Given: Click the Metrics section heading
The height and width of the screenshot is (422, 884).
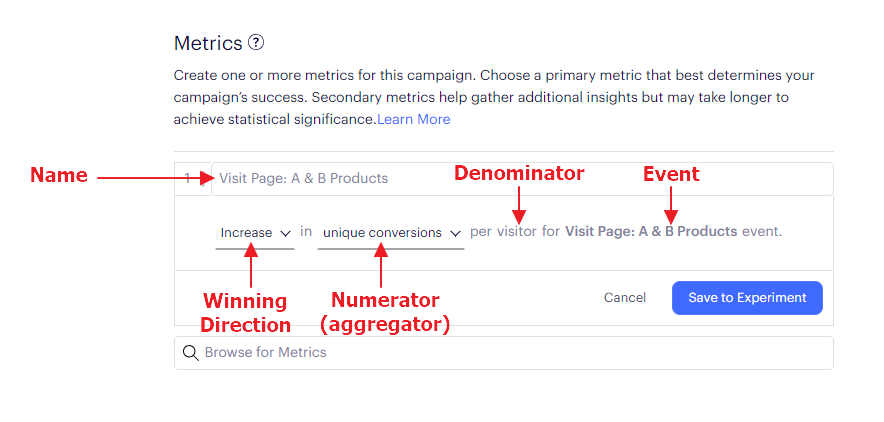Looking at the screenshot, I should tap(208, 43).
